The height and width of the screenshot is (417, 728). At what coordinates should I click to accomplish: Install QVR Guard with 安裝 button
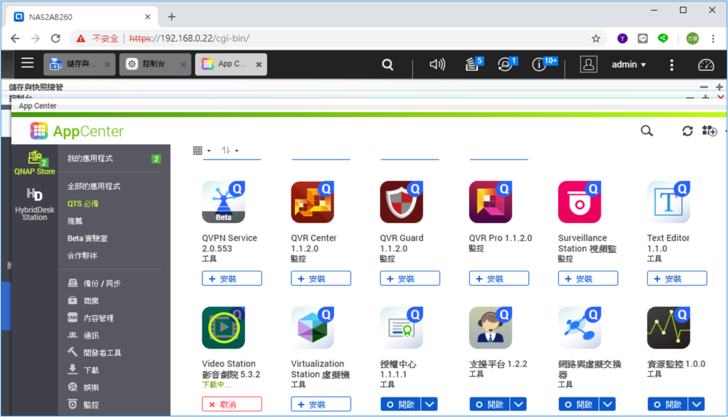[x=410, y=279]
